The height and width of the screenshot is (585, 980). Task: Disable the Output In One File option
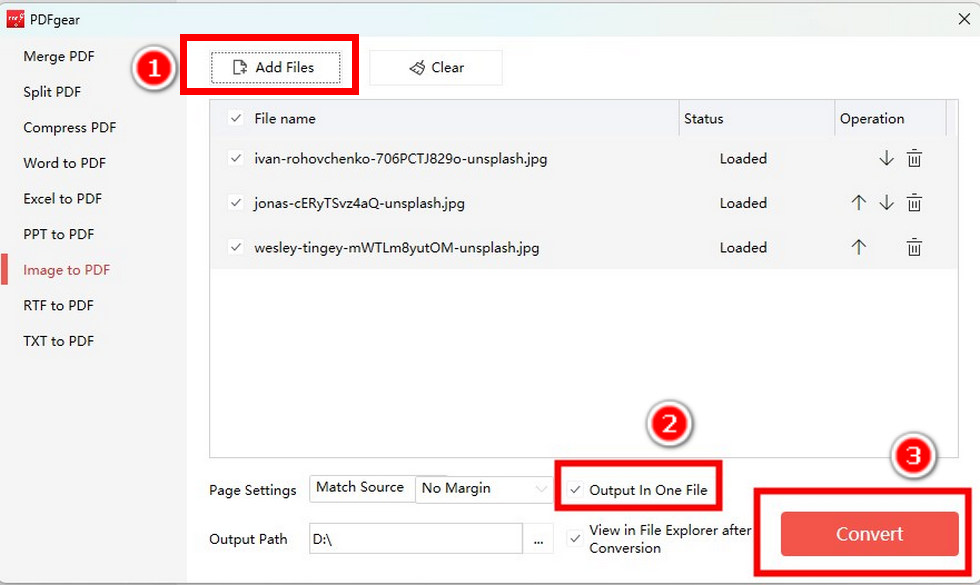click(575, 488)
